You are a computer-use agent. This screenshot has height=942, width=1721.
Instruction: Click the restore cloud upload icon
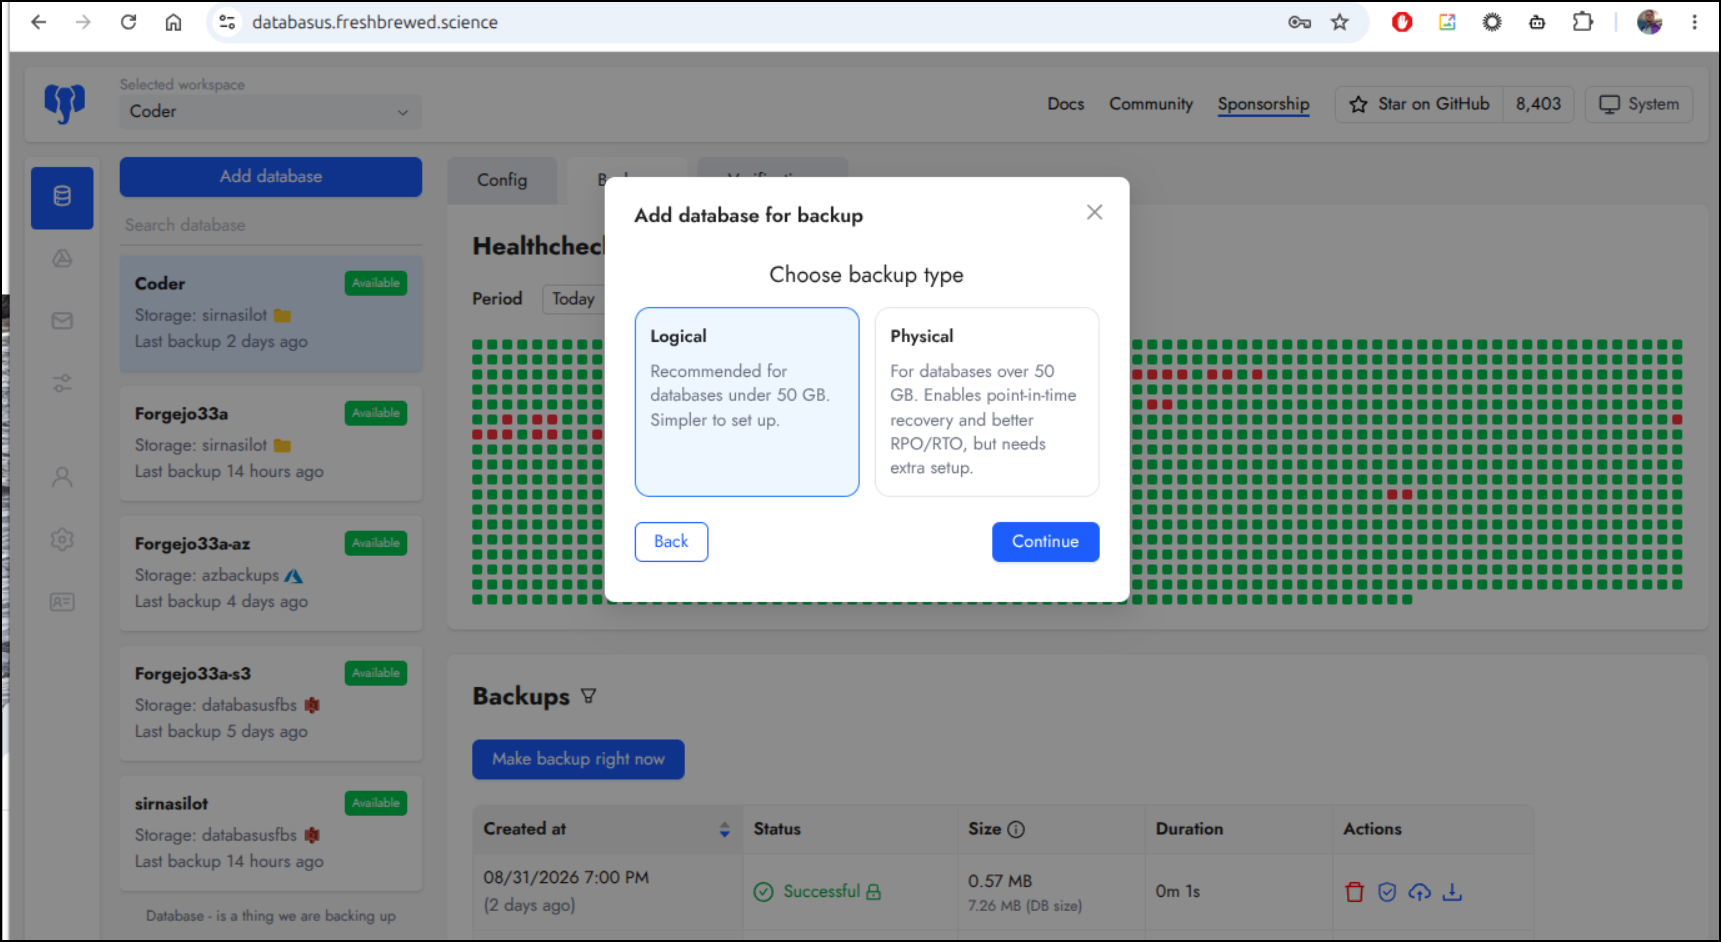[x=1419, y=892]
